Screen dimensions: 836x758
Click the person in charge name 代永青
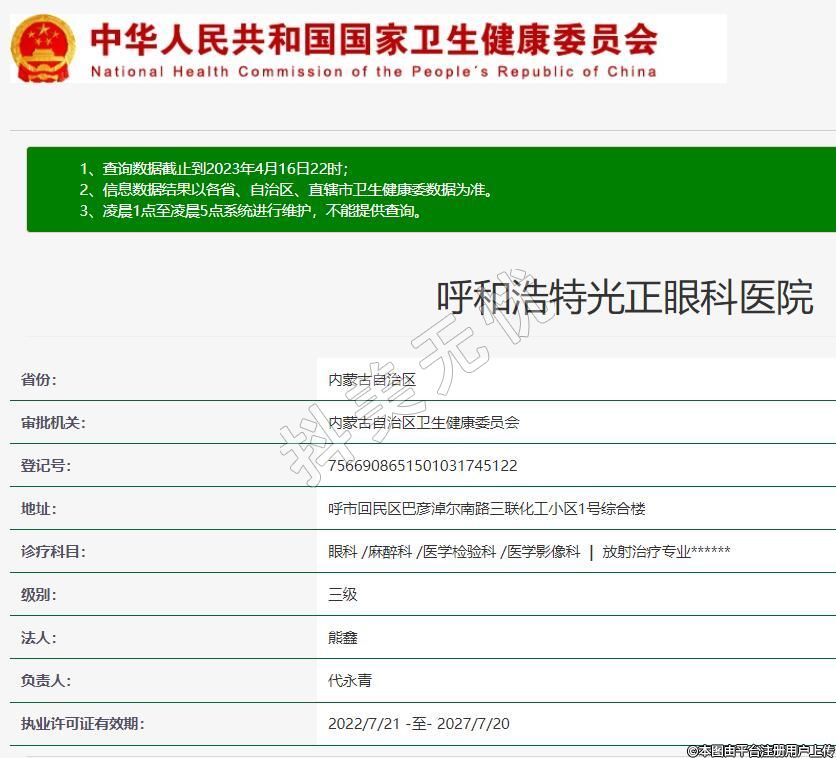[350, 681]
